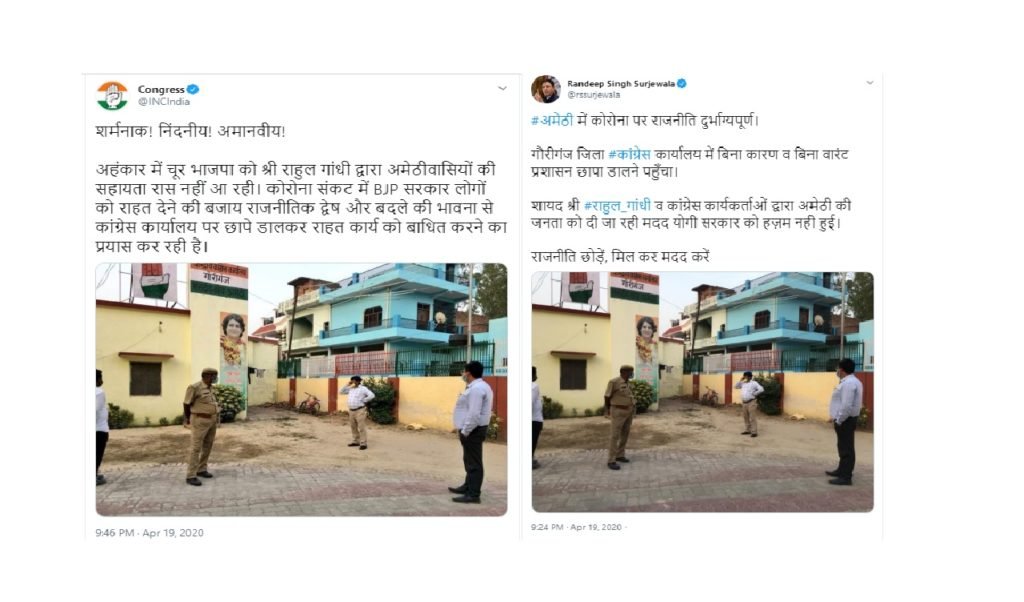Viewport: 1024px width, 602px height.
Task: Enlarge the photo in Surjewala's tweet
Action: click(x=702, y=392)
